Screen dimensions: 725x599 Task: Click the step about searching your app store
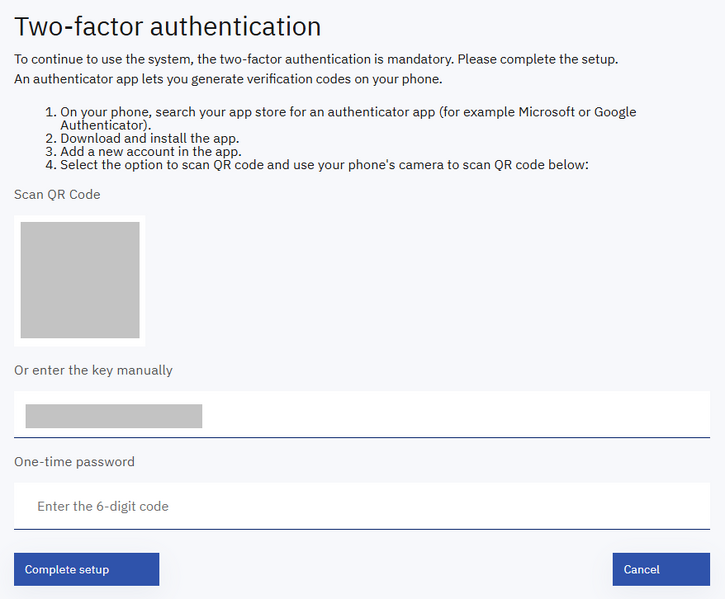click(x=348, y=118)
